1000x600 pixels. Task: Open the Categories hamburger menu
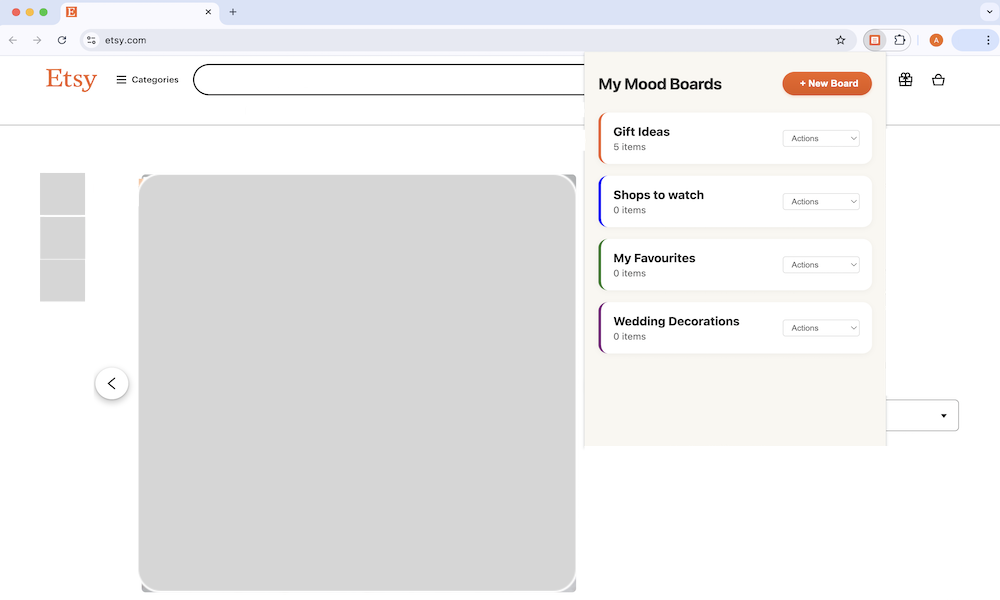pos(147,80)
